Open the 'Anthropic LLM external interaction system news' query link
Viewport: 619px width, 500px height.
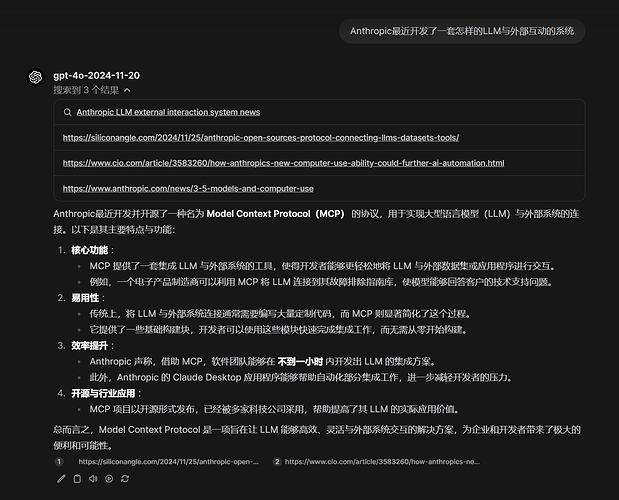point(168,112)
